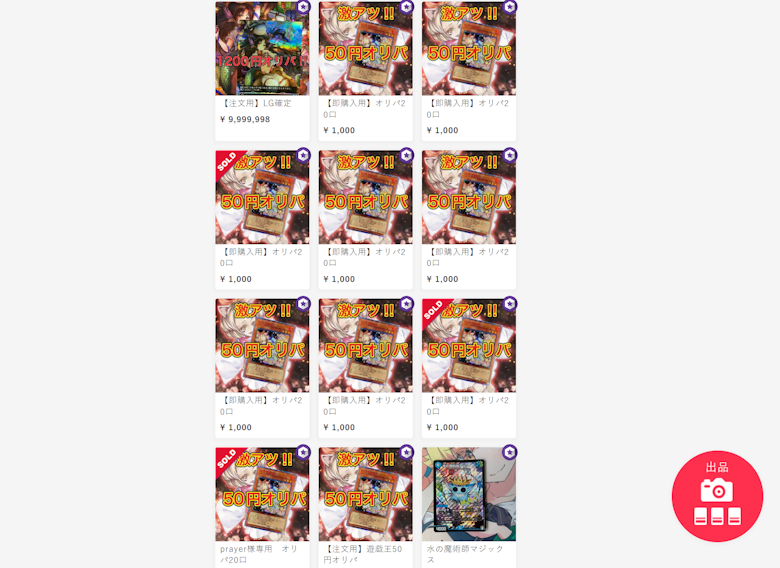
Task: Open the third-row first 50円オリパ image
Action: click(262, 345)
